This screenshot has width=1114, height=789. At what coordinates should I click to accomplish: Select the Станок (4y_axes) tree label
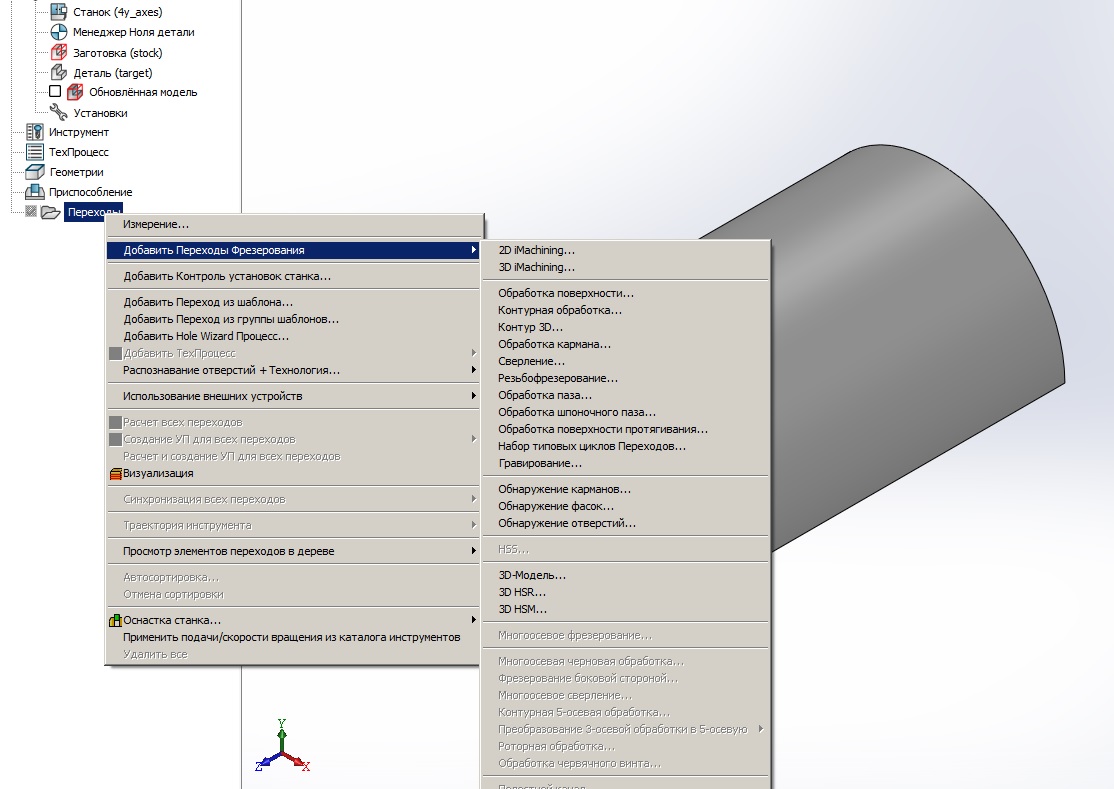click(117, 12)
